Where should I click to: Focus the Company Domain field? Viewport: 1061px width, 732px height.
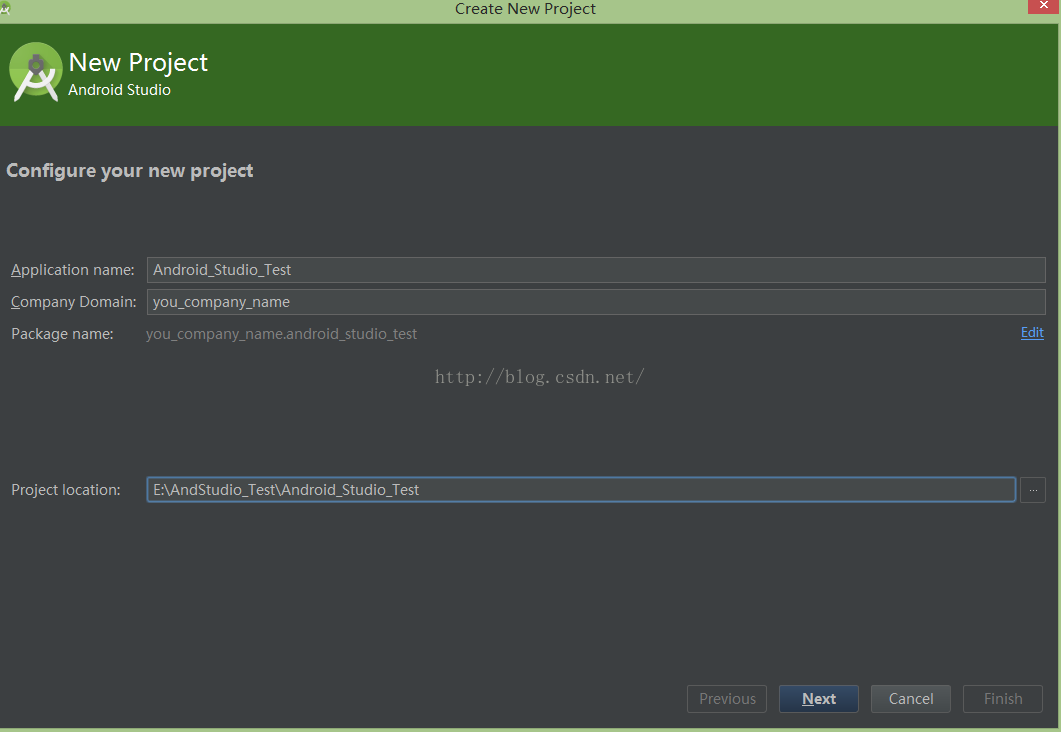[x=595, y=302]
